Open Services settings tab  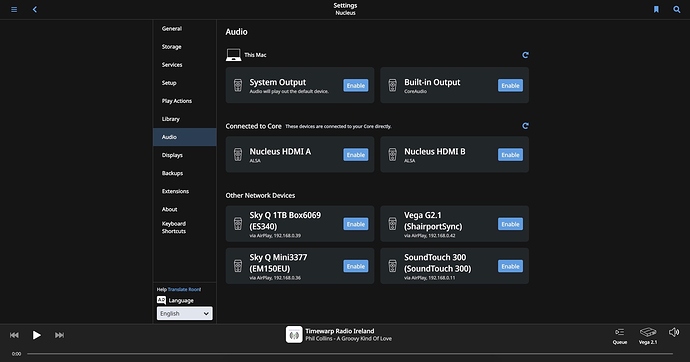pyautogui.click(x=184, y=65)
